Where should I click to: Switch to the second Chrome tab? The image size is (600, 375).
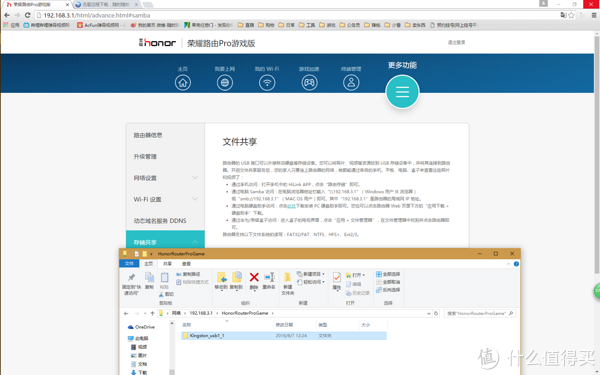[x=106, y=5]
